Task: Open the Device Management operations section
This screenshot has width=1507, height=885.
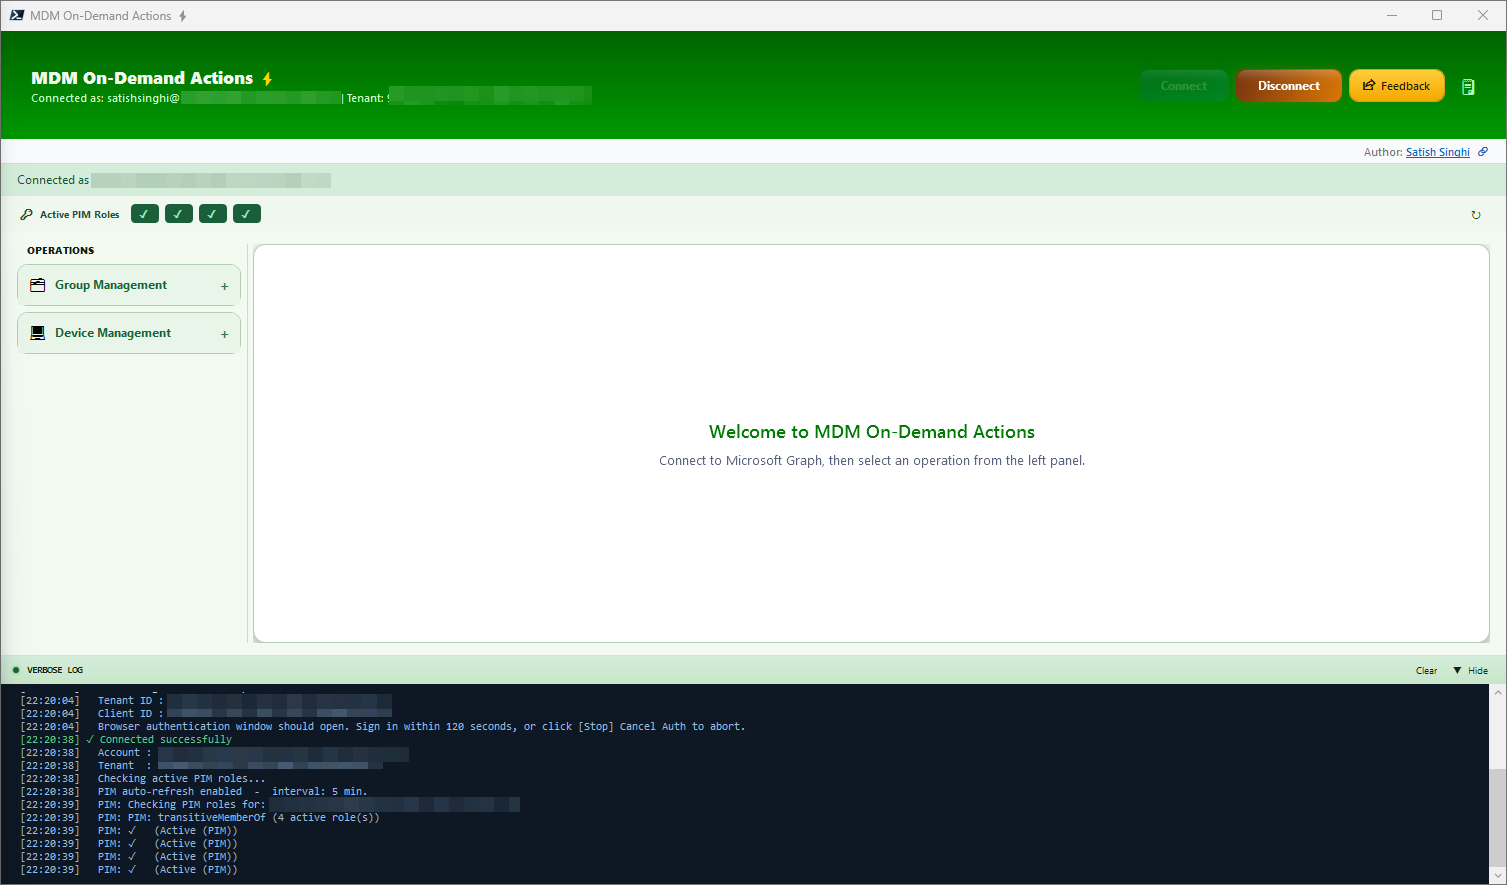Action: point(113,333)
